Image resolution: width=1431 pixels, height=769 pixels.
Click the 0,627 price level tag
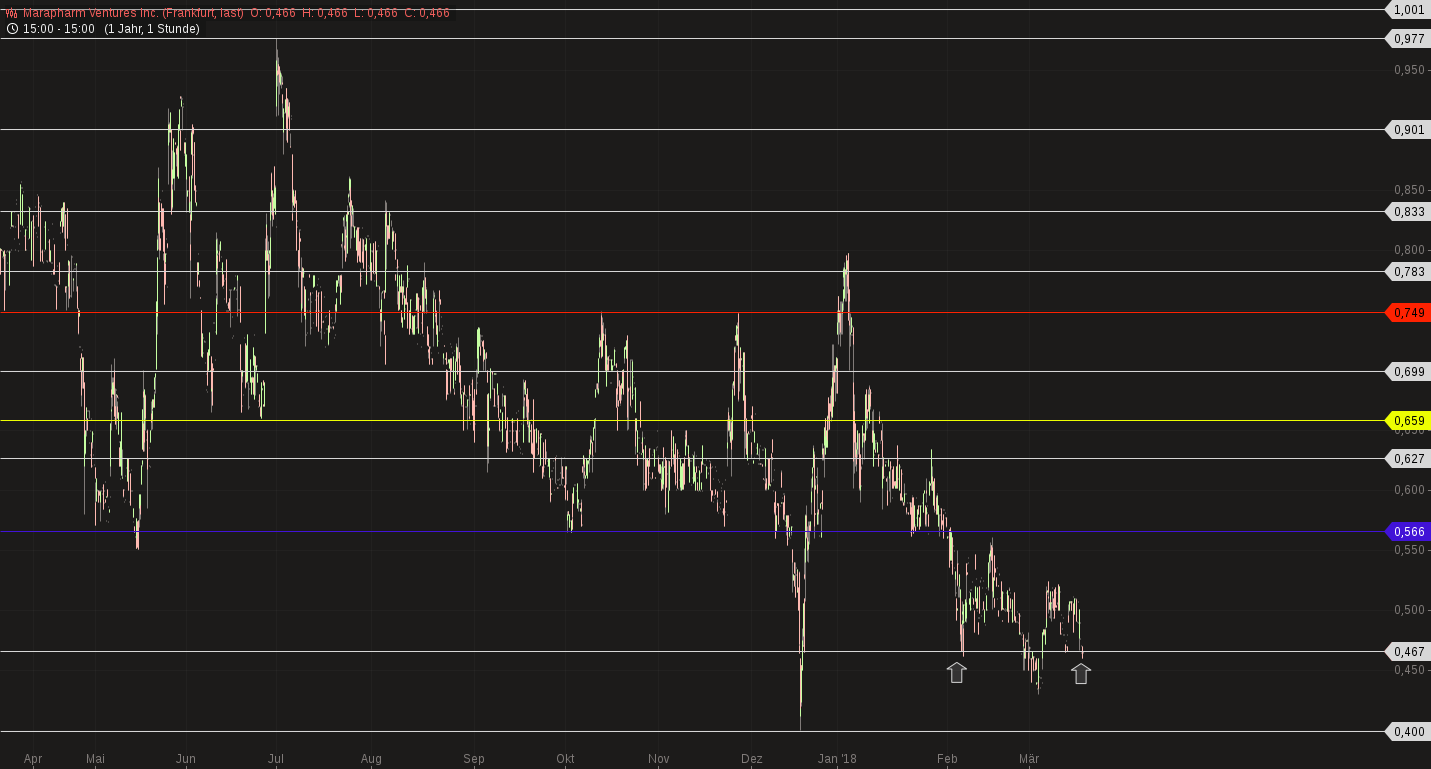[1408, 459]
